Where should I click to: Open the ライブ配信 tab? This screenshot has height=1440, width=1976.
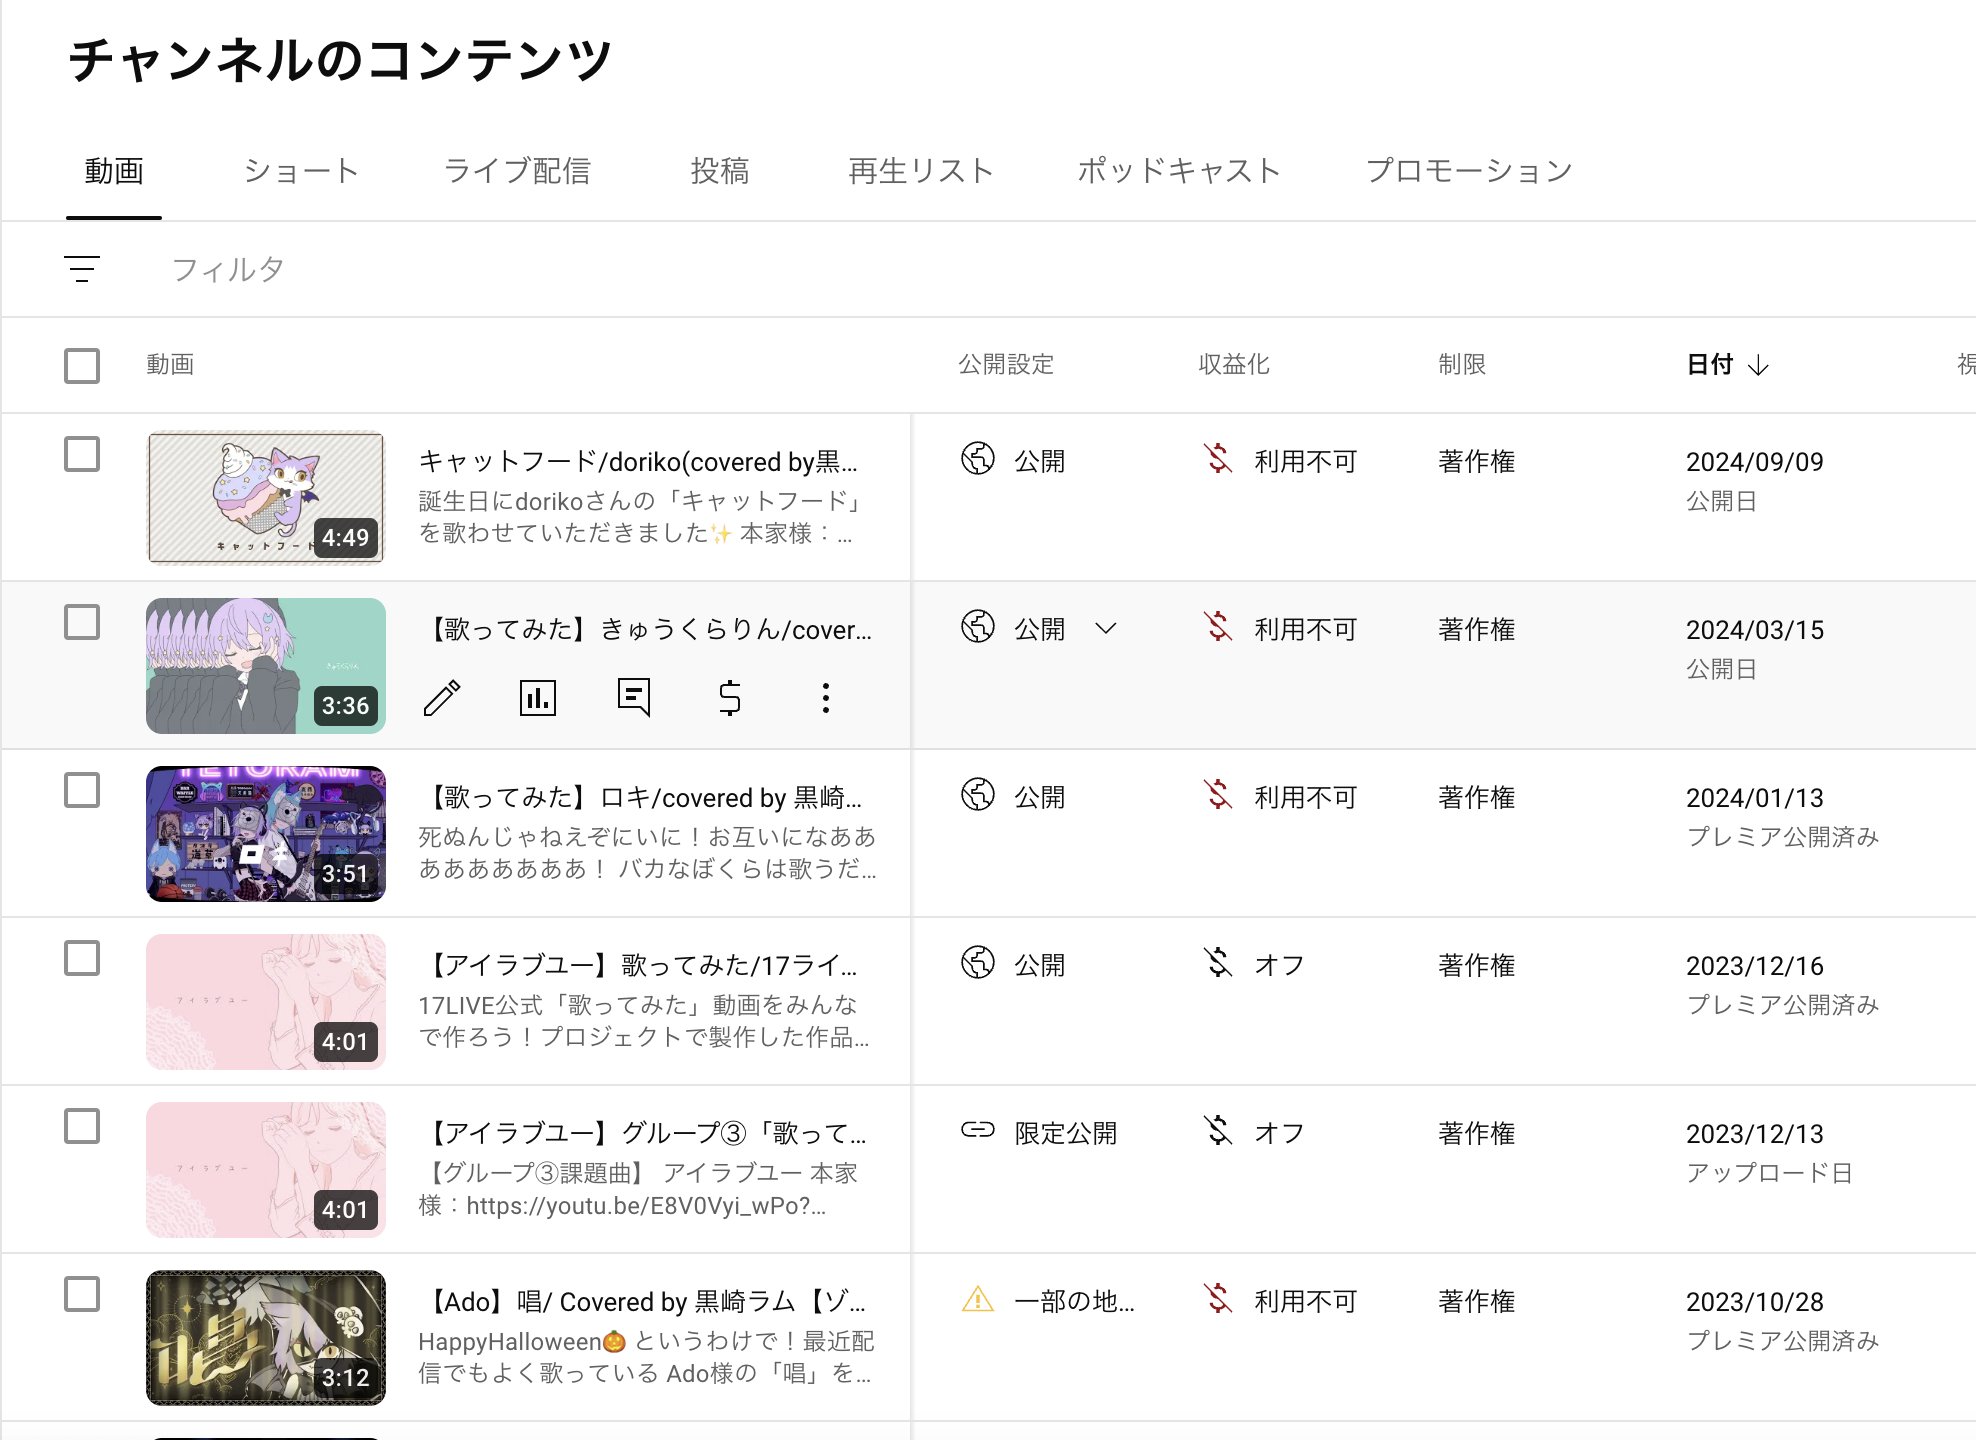[517, 171]
